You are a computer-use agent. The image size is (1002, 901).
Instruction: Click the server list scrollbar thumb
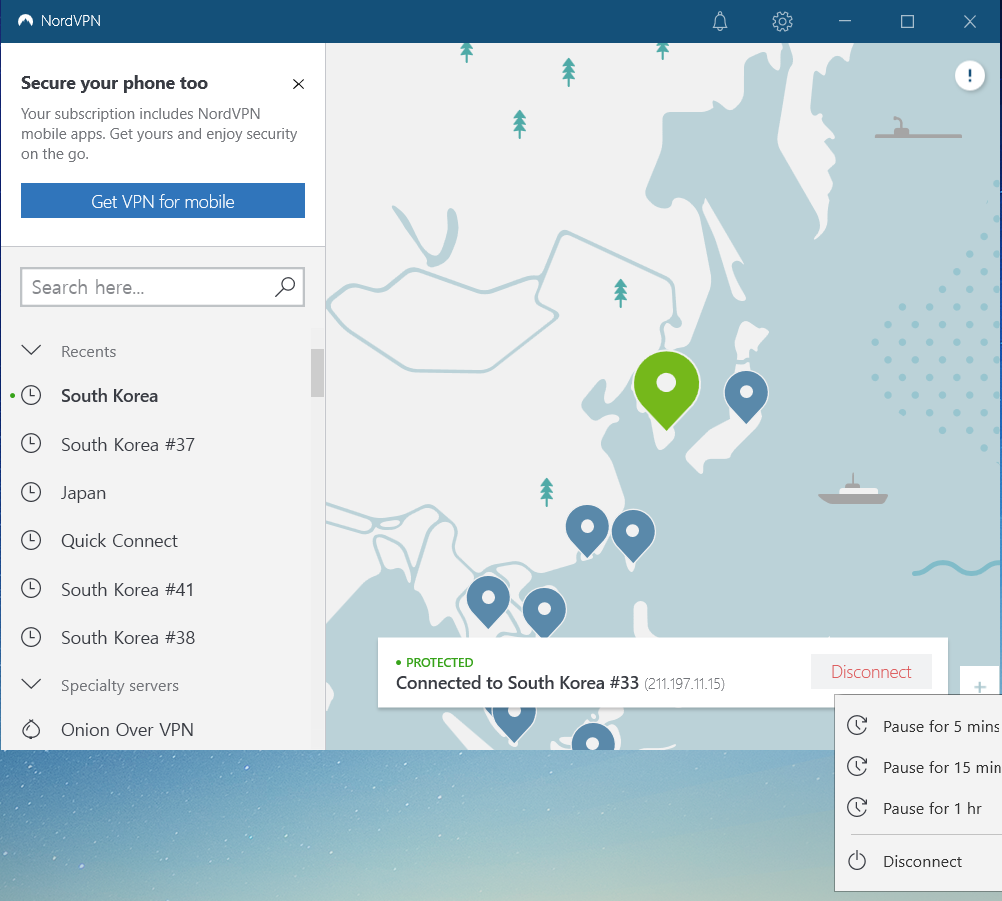click(317, 373)
